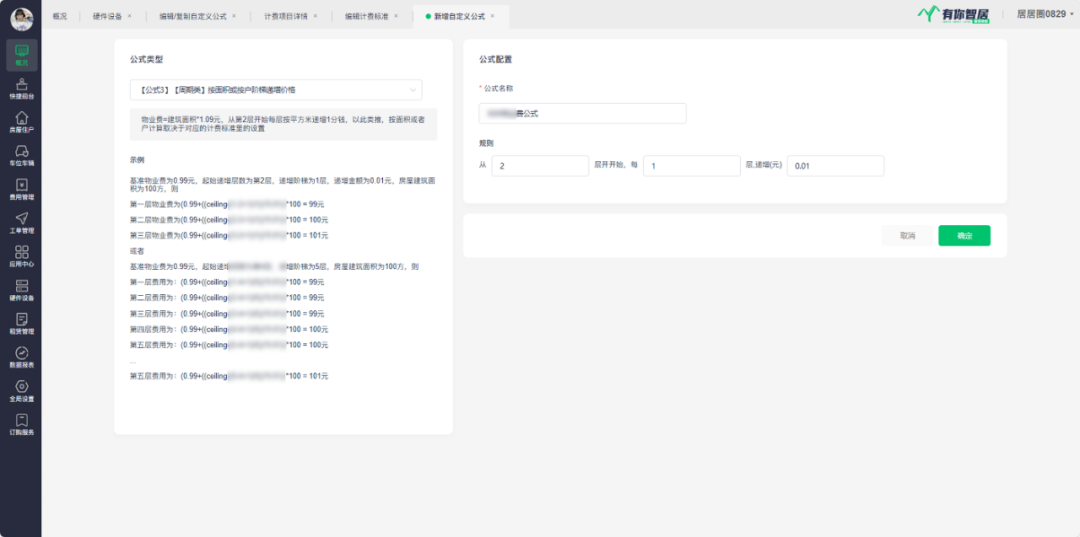Click the user avatar at top left
Viewport: 1080px width, 537px height.
[21, 18]
